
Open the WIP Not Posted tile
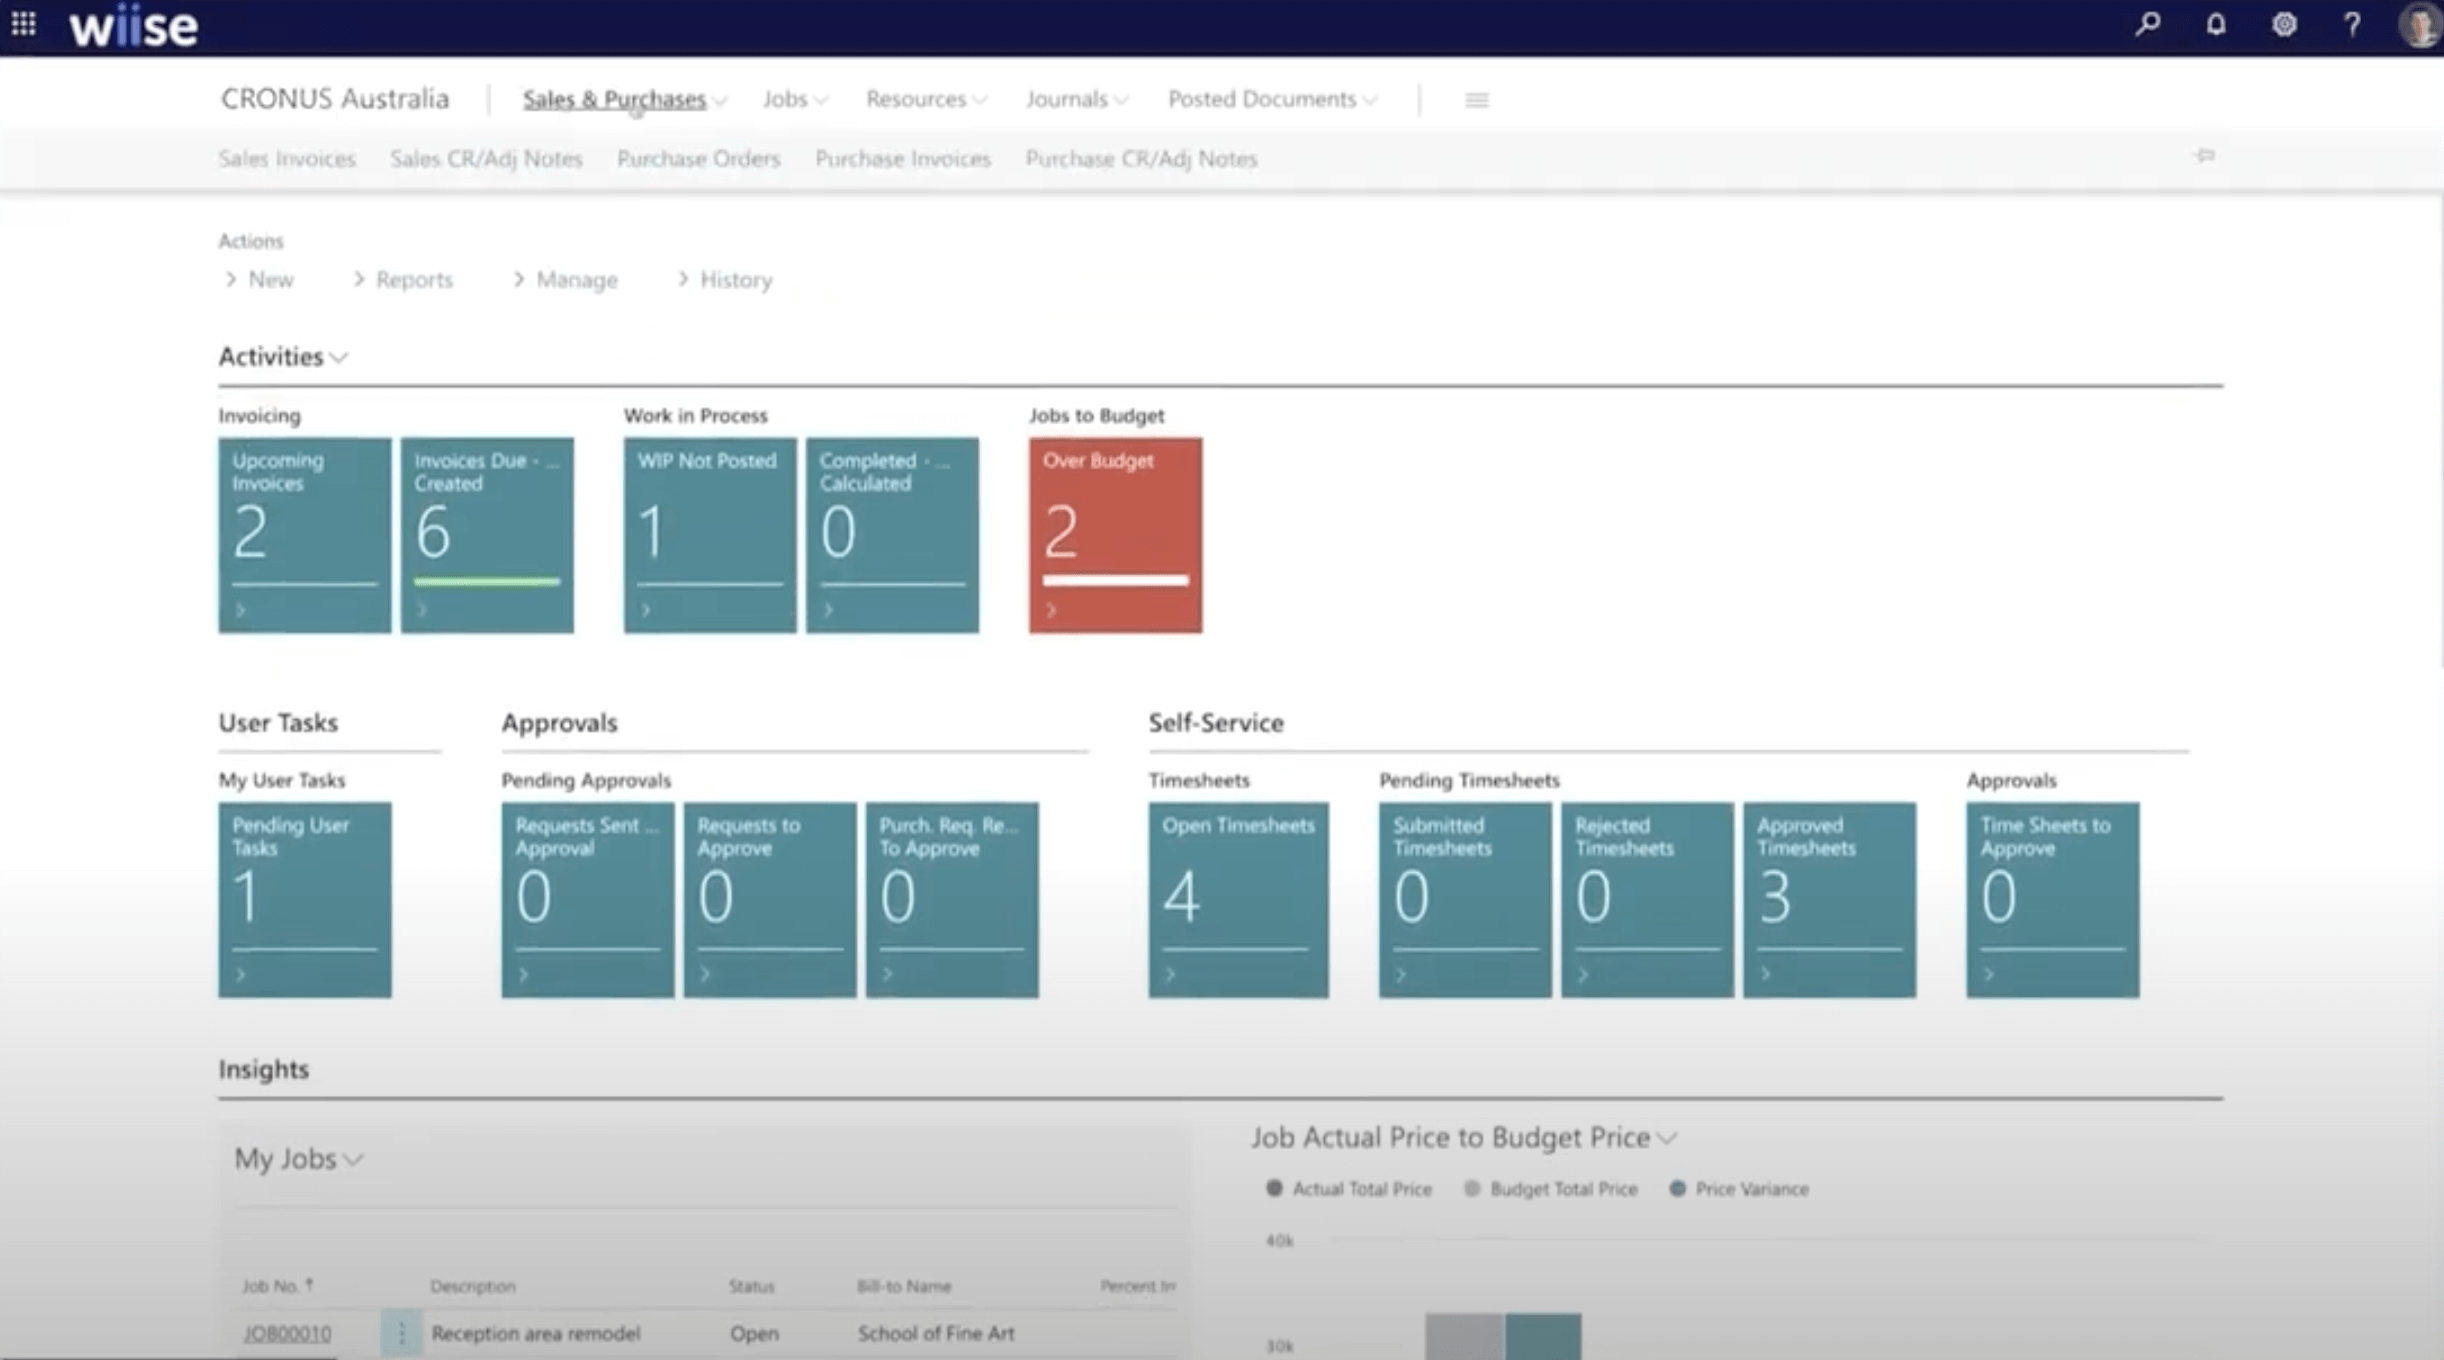point(708,533)
